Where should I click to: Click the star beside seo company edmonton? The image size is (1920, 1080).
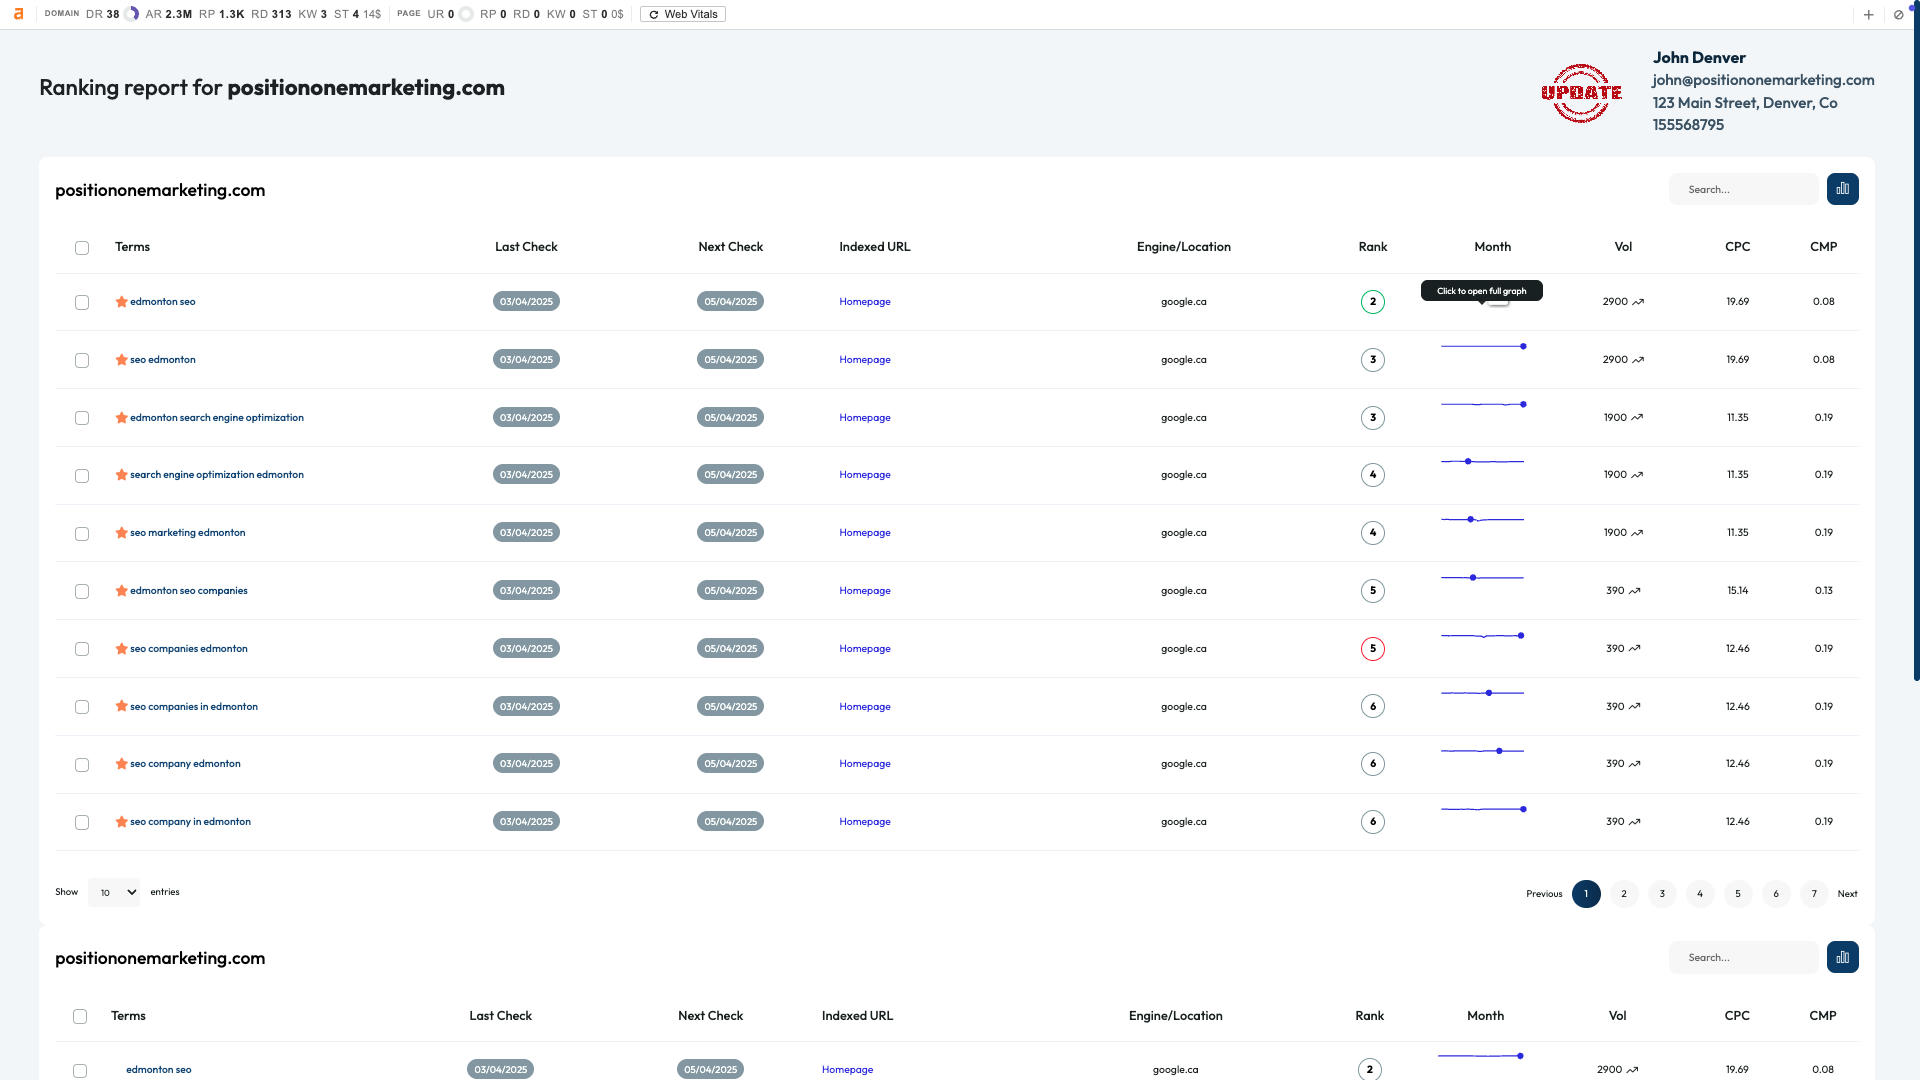pos(121,763)
